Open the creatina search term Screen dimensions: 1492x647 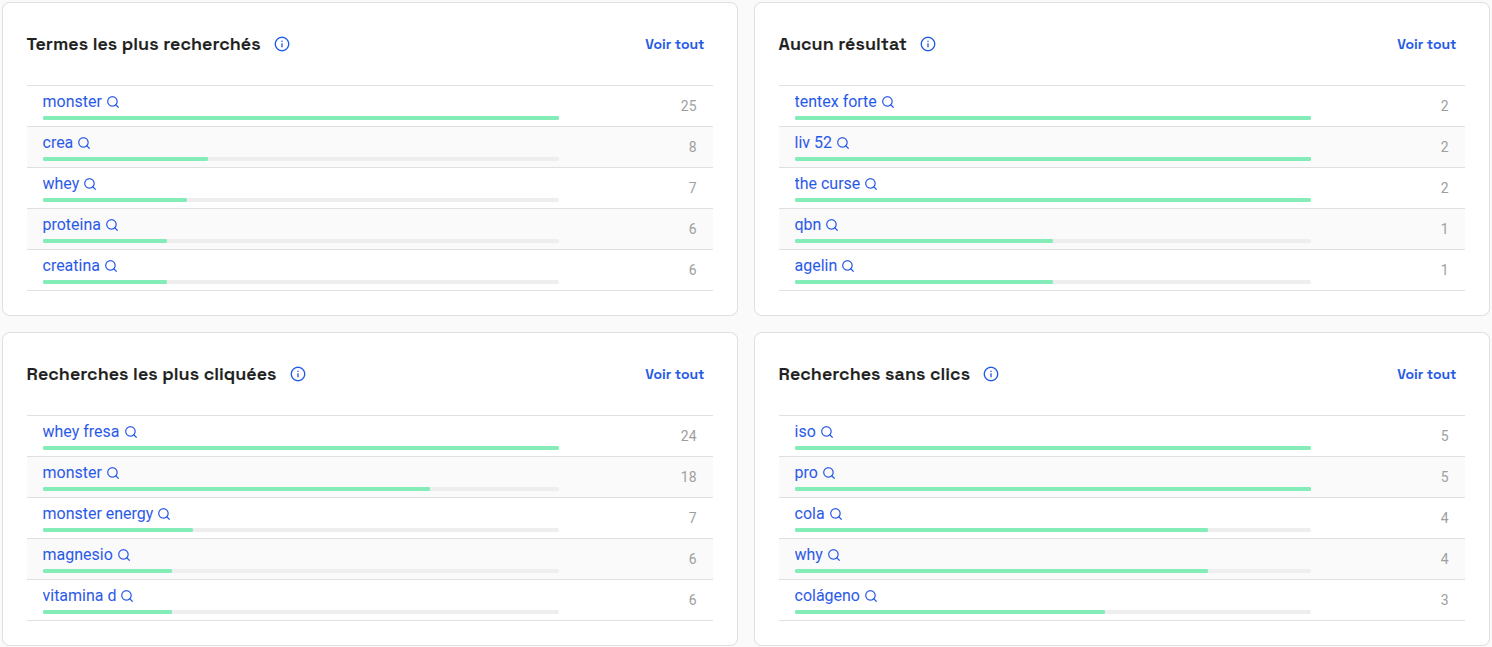click(x=71, y=266)
